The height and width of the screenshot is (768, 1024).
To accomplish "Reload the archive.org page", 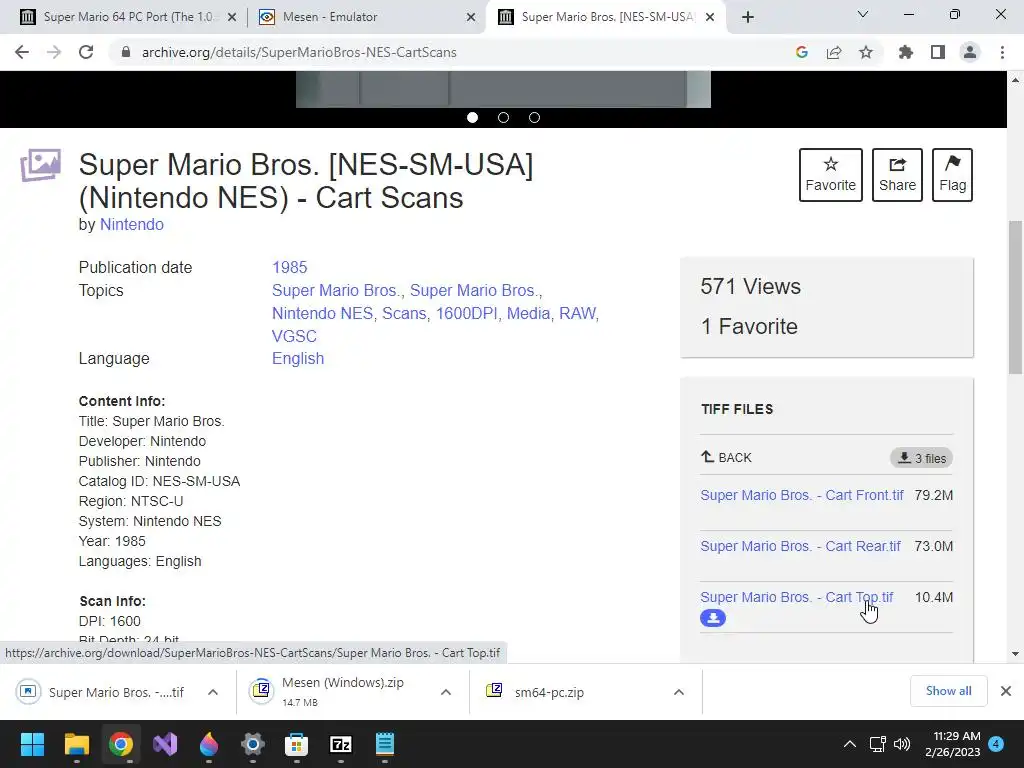I will [x=86, y=52].
